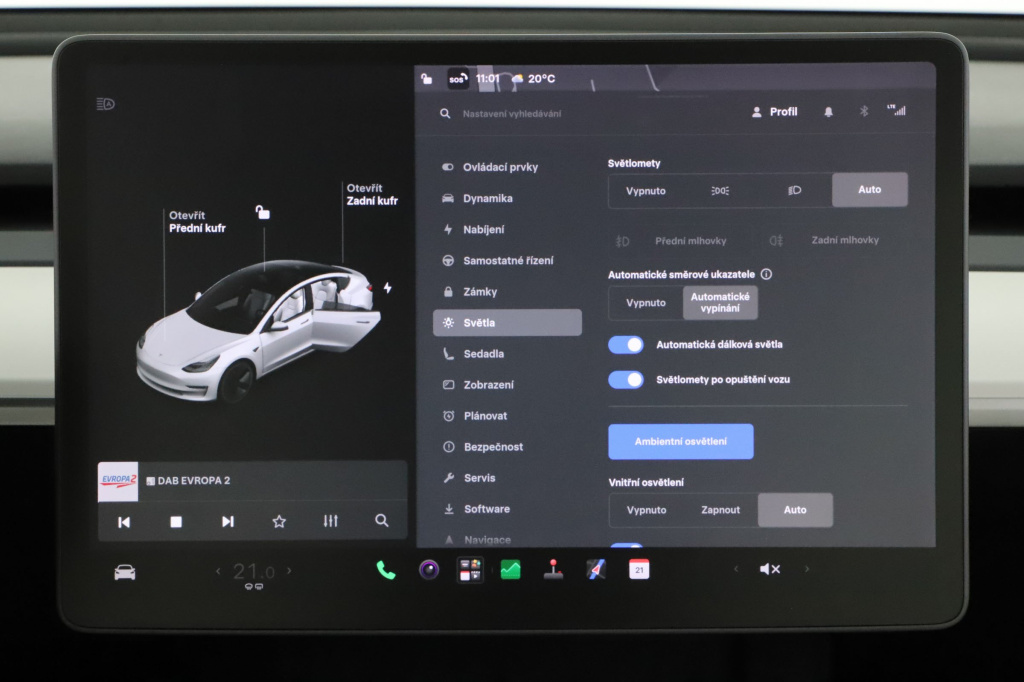The height and width of the screenshot is (682, 1024).
Task: Open Přední kufr (front trunk)
Action: tap(197, 221)
